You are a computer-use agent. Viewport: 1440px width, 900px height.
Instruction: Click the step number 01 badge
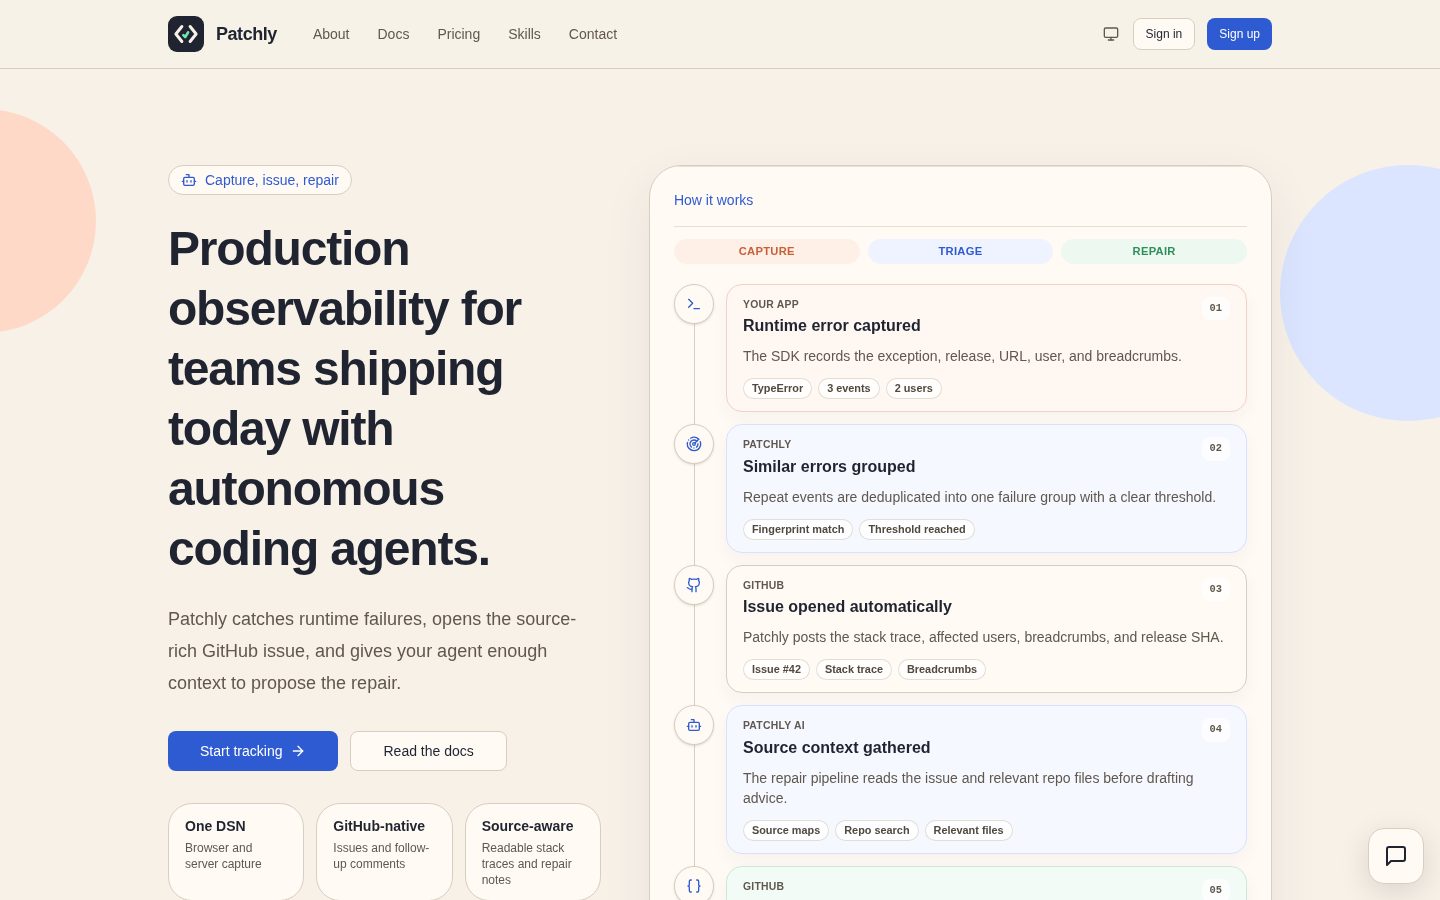(x=1216, y=308)
